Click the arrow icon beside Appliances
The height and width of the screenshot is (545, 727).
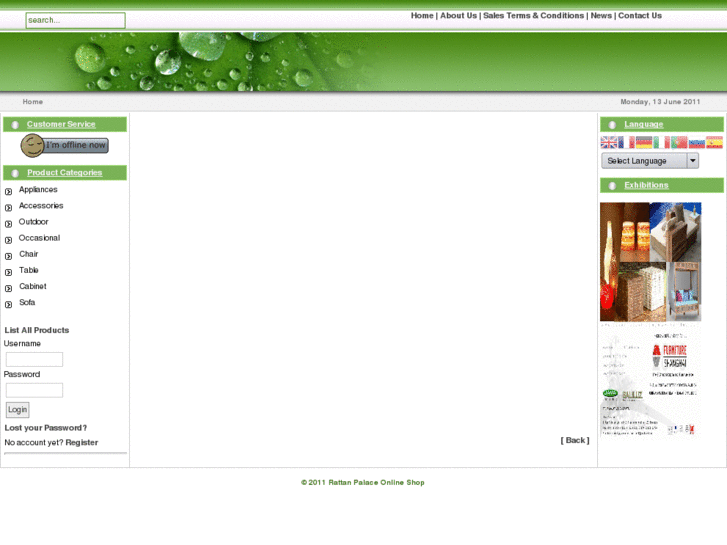pos(8,191)
